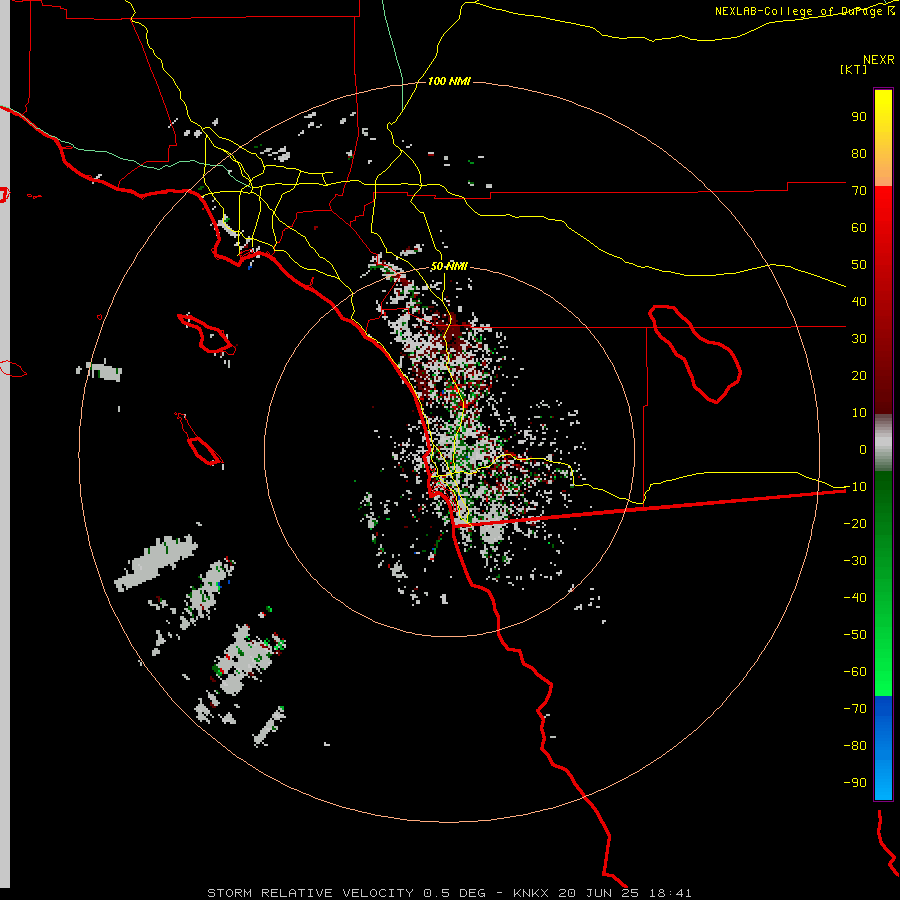Image resolution: width=900 pixels, height=900 pixels.
Task: Click the positive 60 knots scale label
Action: click(859, 228)
